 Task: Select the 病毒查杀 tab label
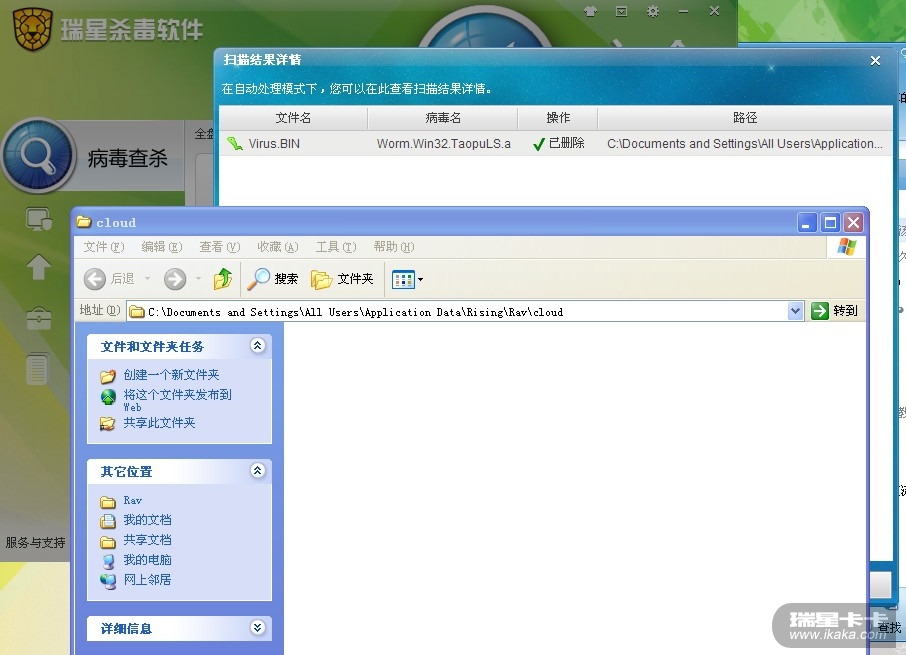[x=128, y=158]
